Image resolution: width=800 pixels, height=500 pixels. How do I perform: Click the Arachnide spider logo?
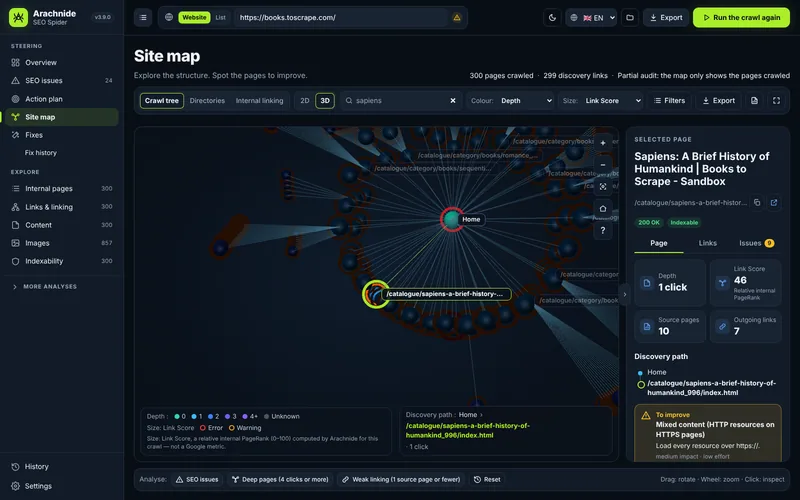pos(18,17)
